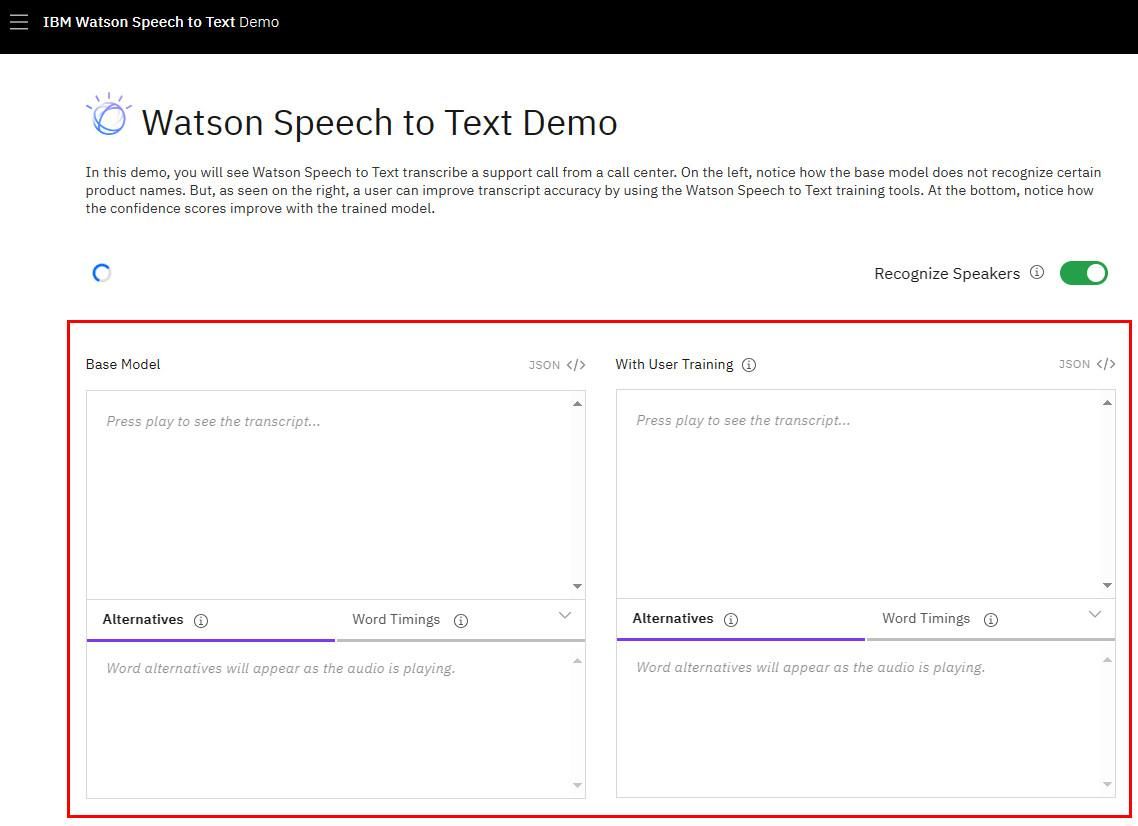Click User Training transcript scroll down arrow
The image size is (1138, 826).
click(x=1108, y=585)
